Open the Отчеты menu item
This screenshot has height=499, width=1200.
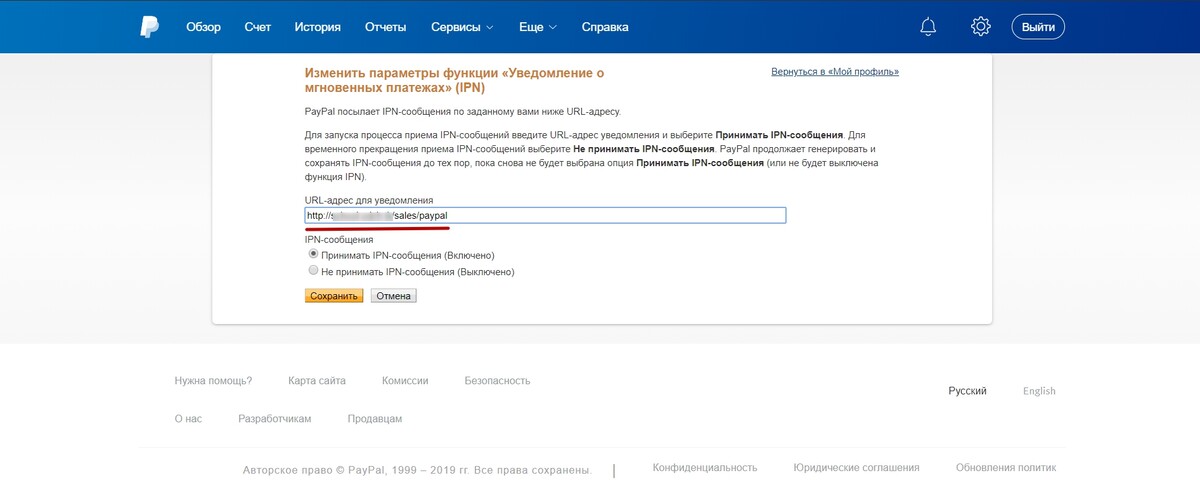coord(386,27)
